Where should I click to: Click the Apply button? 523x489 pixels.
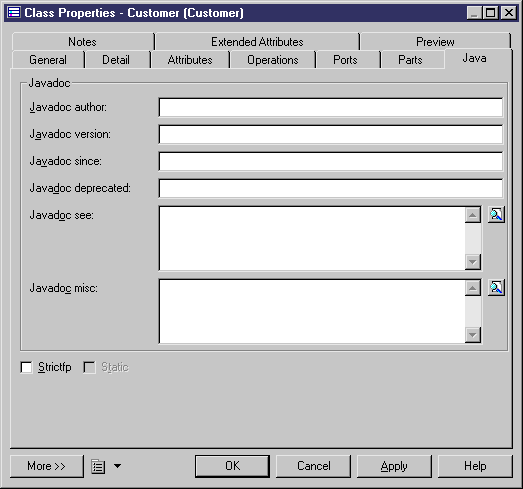point(394,466)
